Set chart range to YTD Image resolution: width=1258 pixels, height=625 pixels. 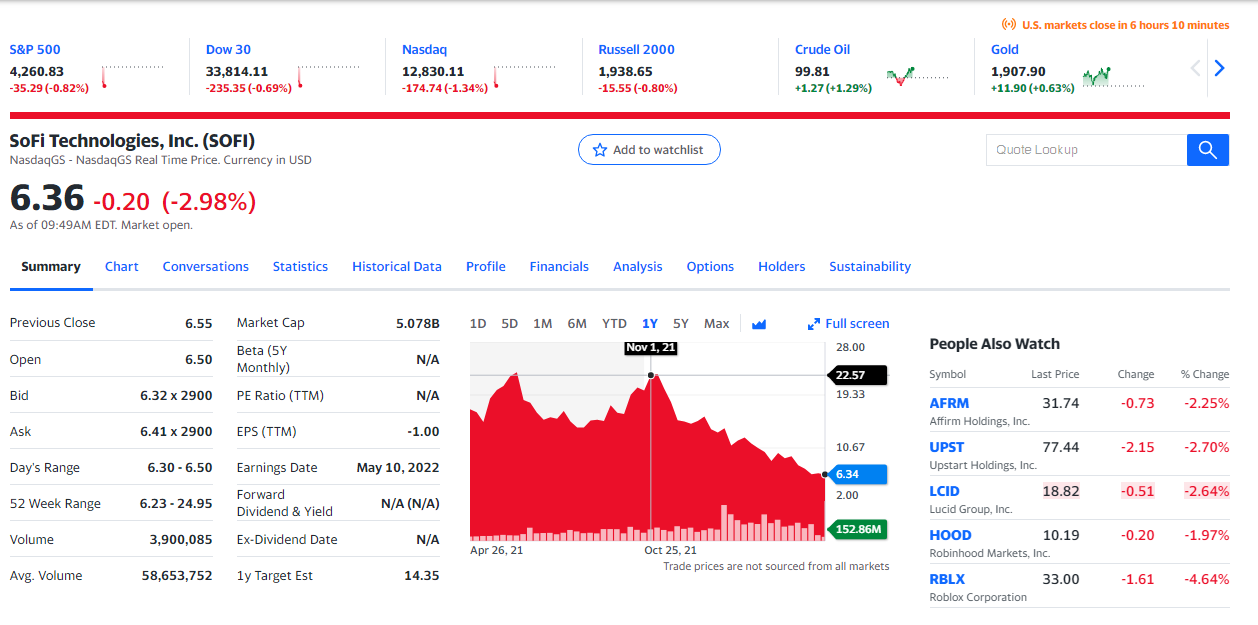[614, 324]
